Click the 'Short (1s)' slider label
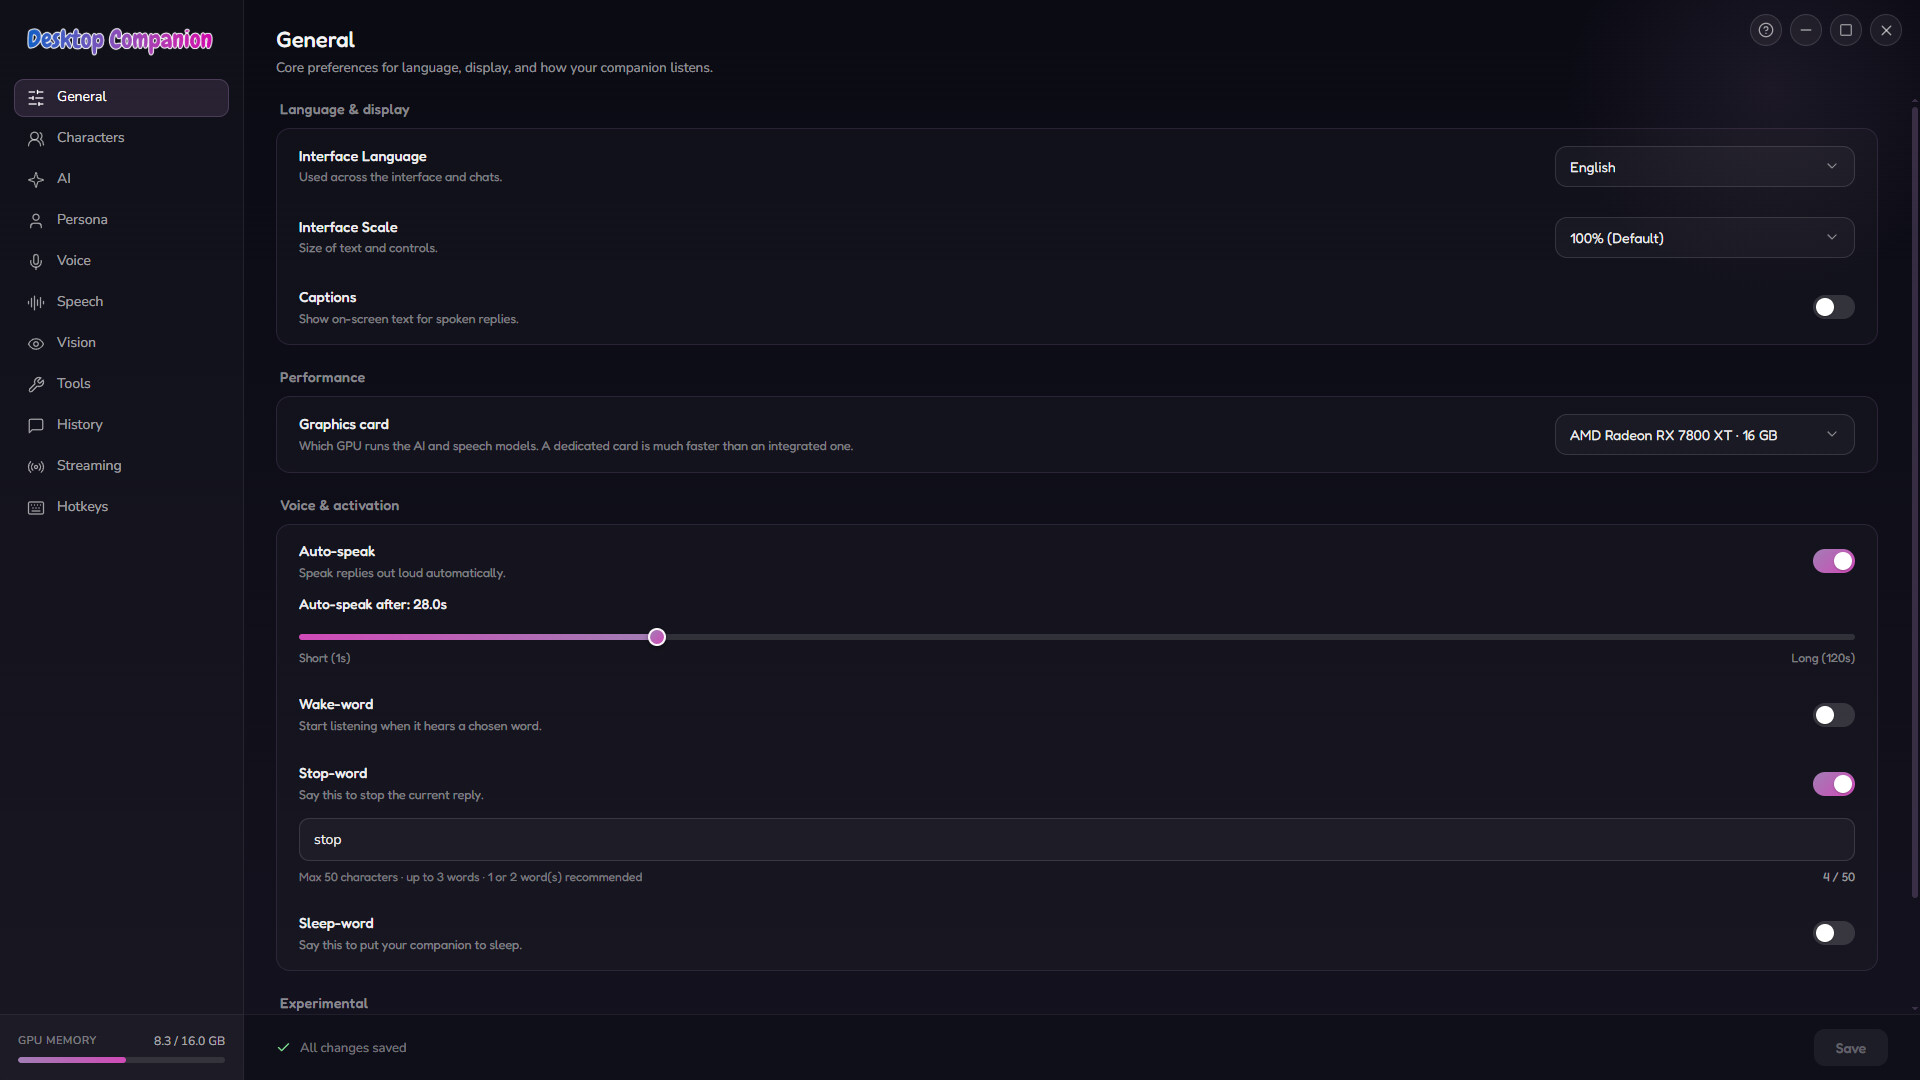This screenshot has height=1080, width=1920. (325, 658)
